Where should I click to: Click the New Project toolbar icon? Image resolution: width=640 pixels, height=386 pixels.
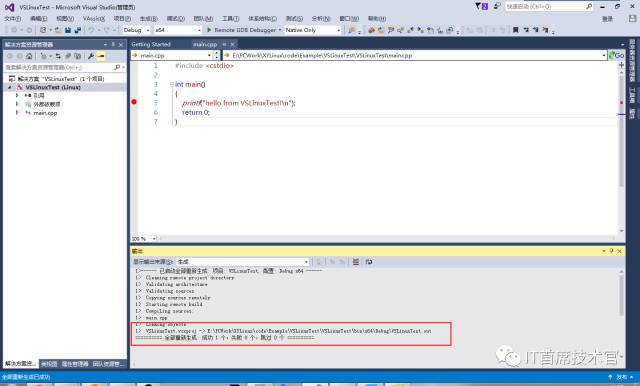[x=43, y=30]
